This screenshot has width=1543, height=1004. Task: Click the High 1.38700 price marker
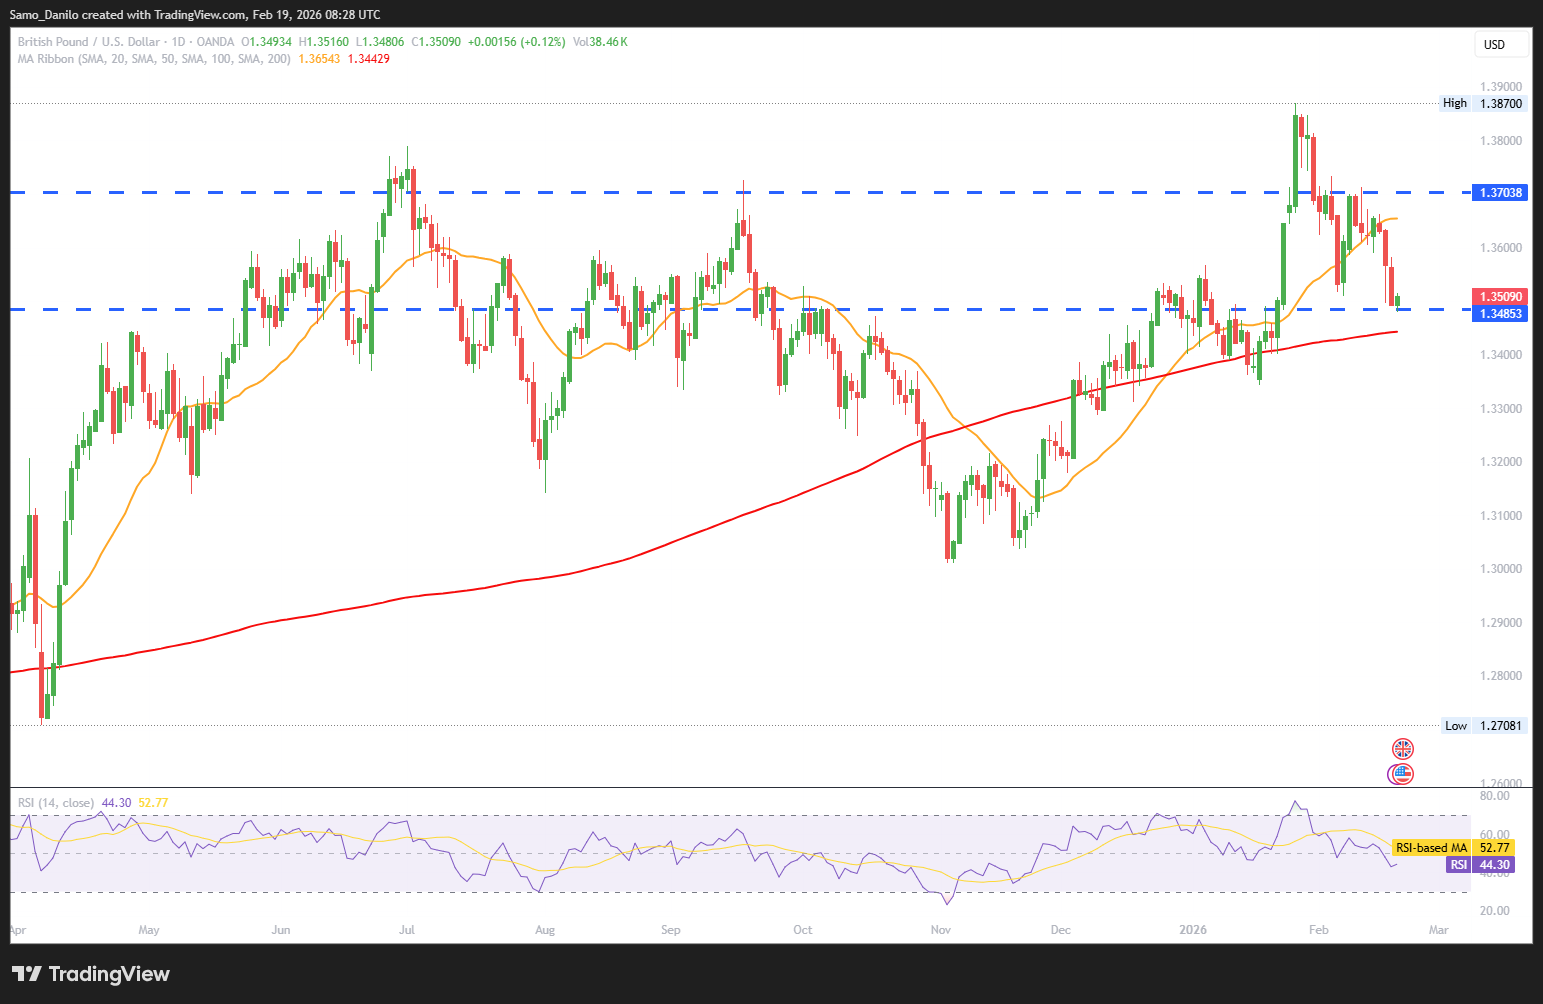pyautogui.click(x=1484, y=103)
